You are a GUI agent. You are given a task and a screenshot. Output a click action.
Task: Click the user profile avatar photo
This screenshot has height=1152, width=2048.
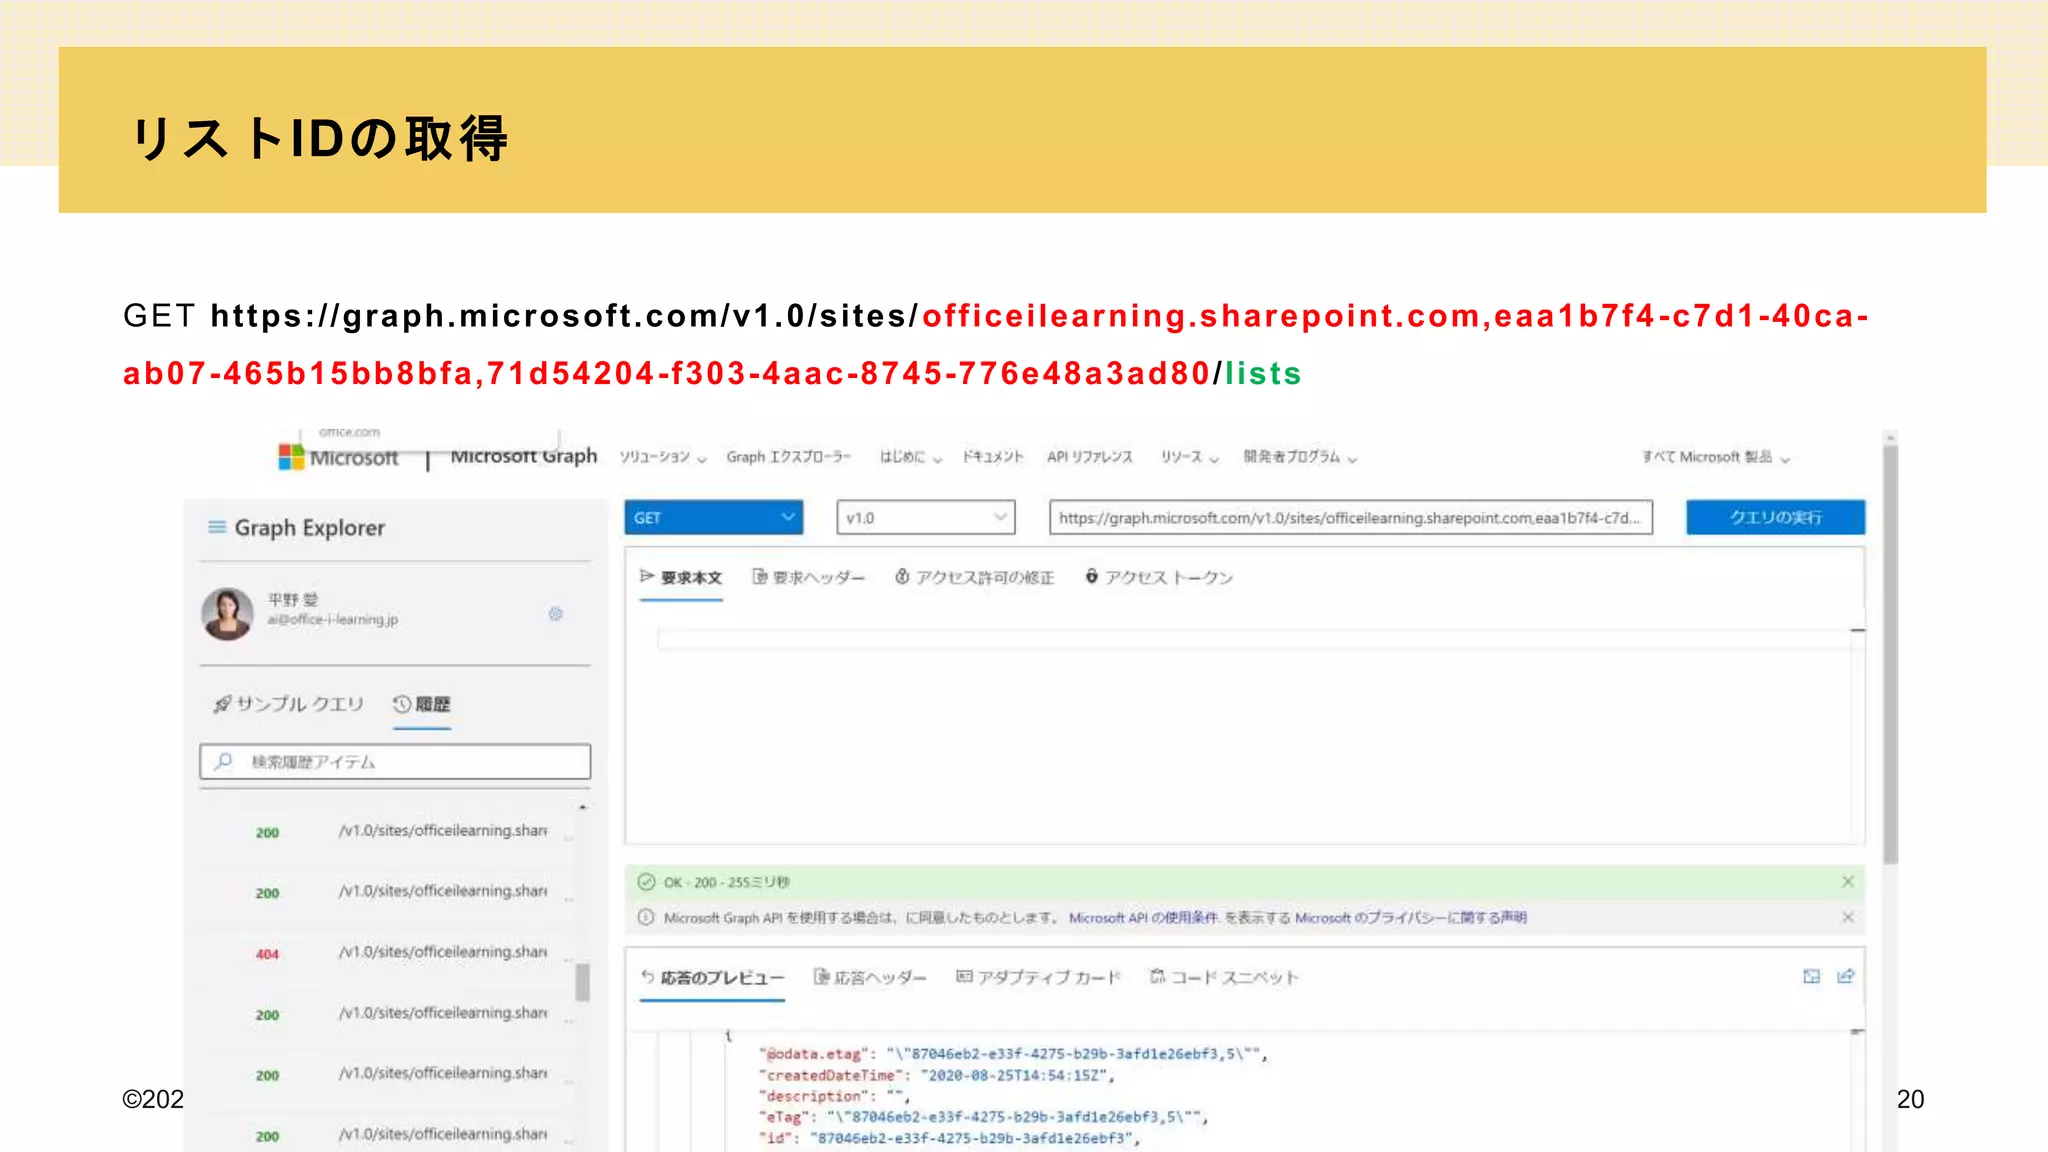click(228, 613)
